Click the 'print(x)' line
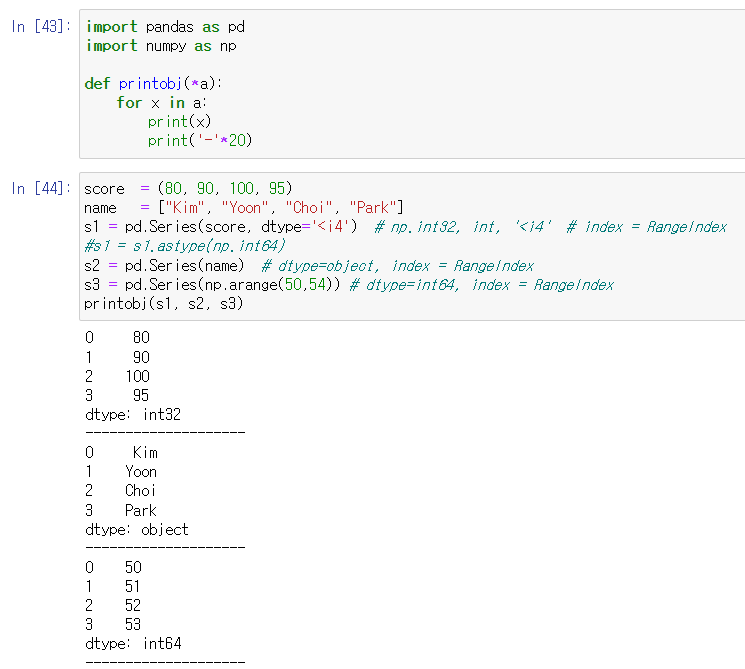Image resolution: width=745 pixels, height=669 pixels. (180, 122)
